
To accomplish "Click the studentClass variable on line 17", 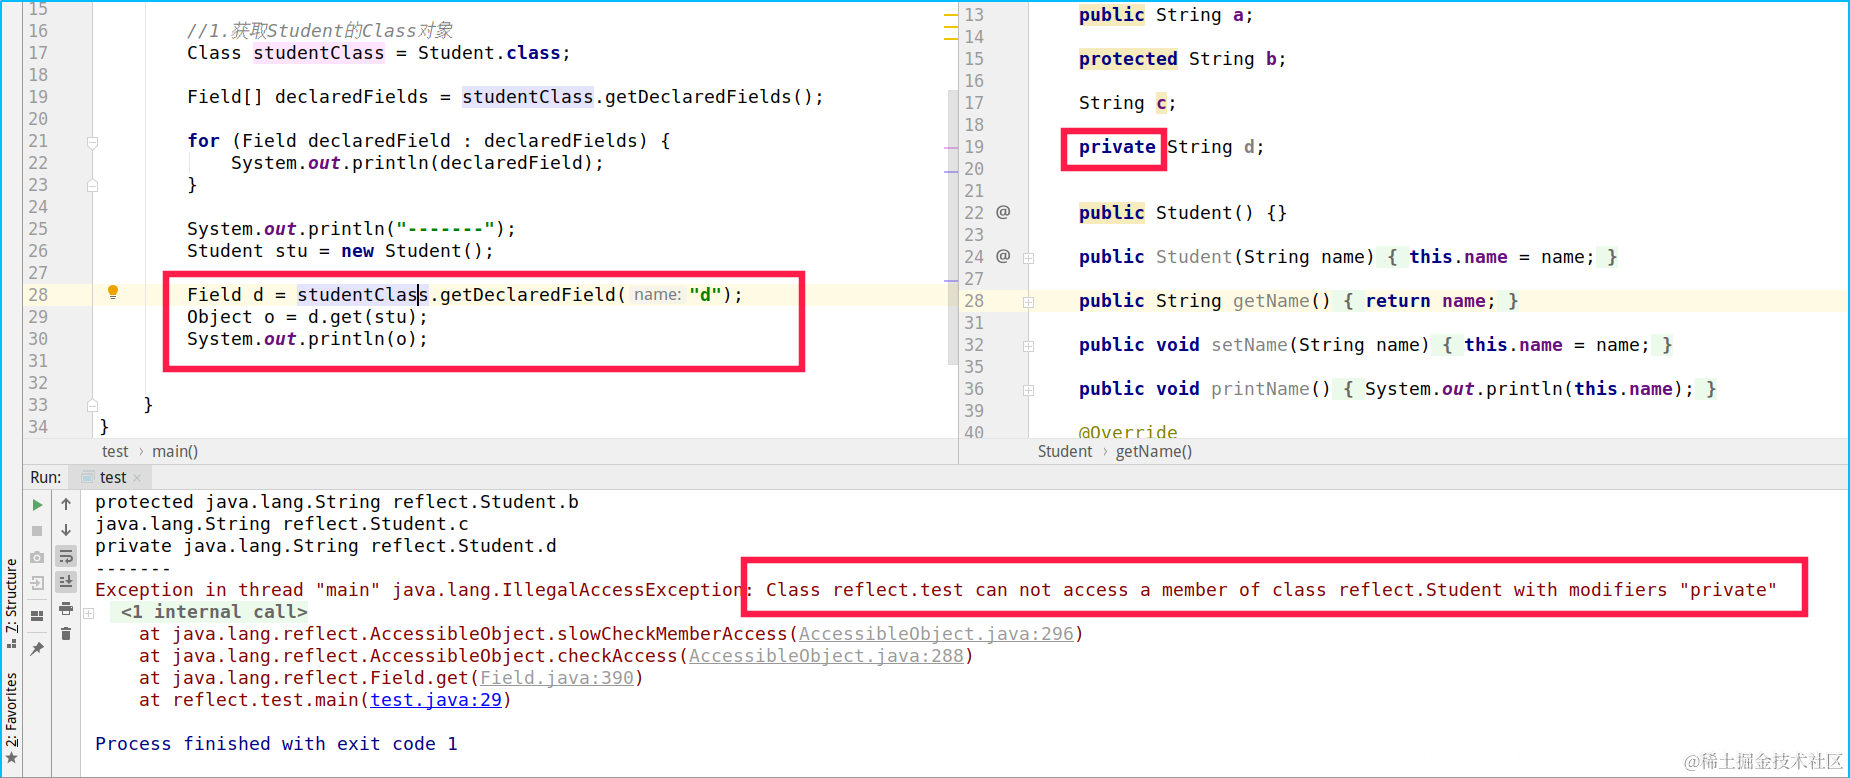I will click(x=319, y=53).
